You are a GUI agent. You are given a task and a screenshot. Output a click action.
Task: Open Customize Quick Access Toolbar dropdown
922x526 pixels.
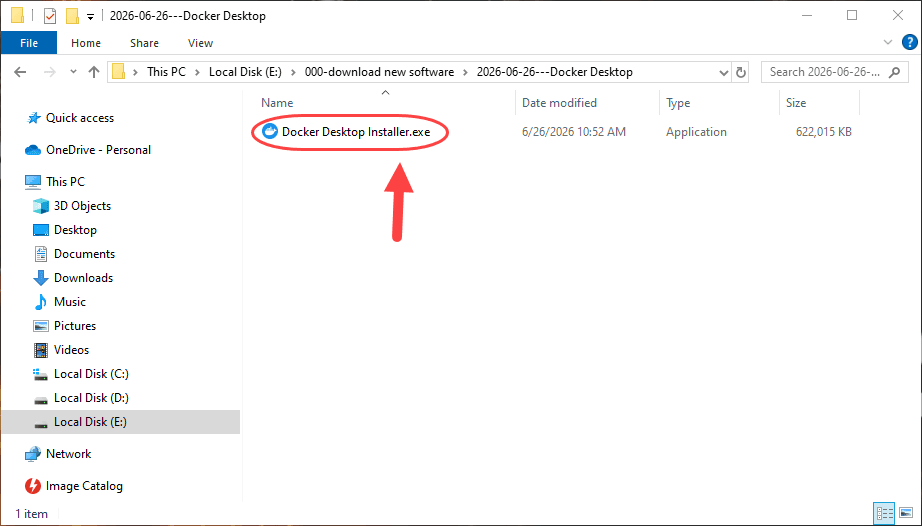point(91,16)
